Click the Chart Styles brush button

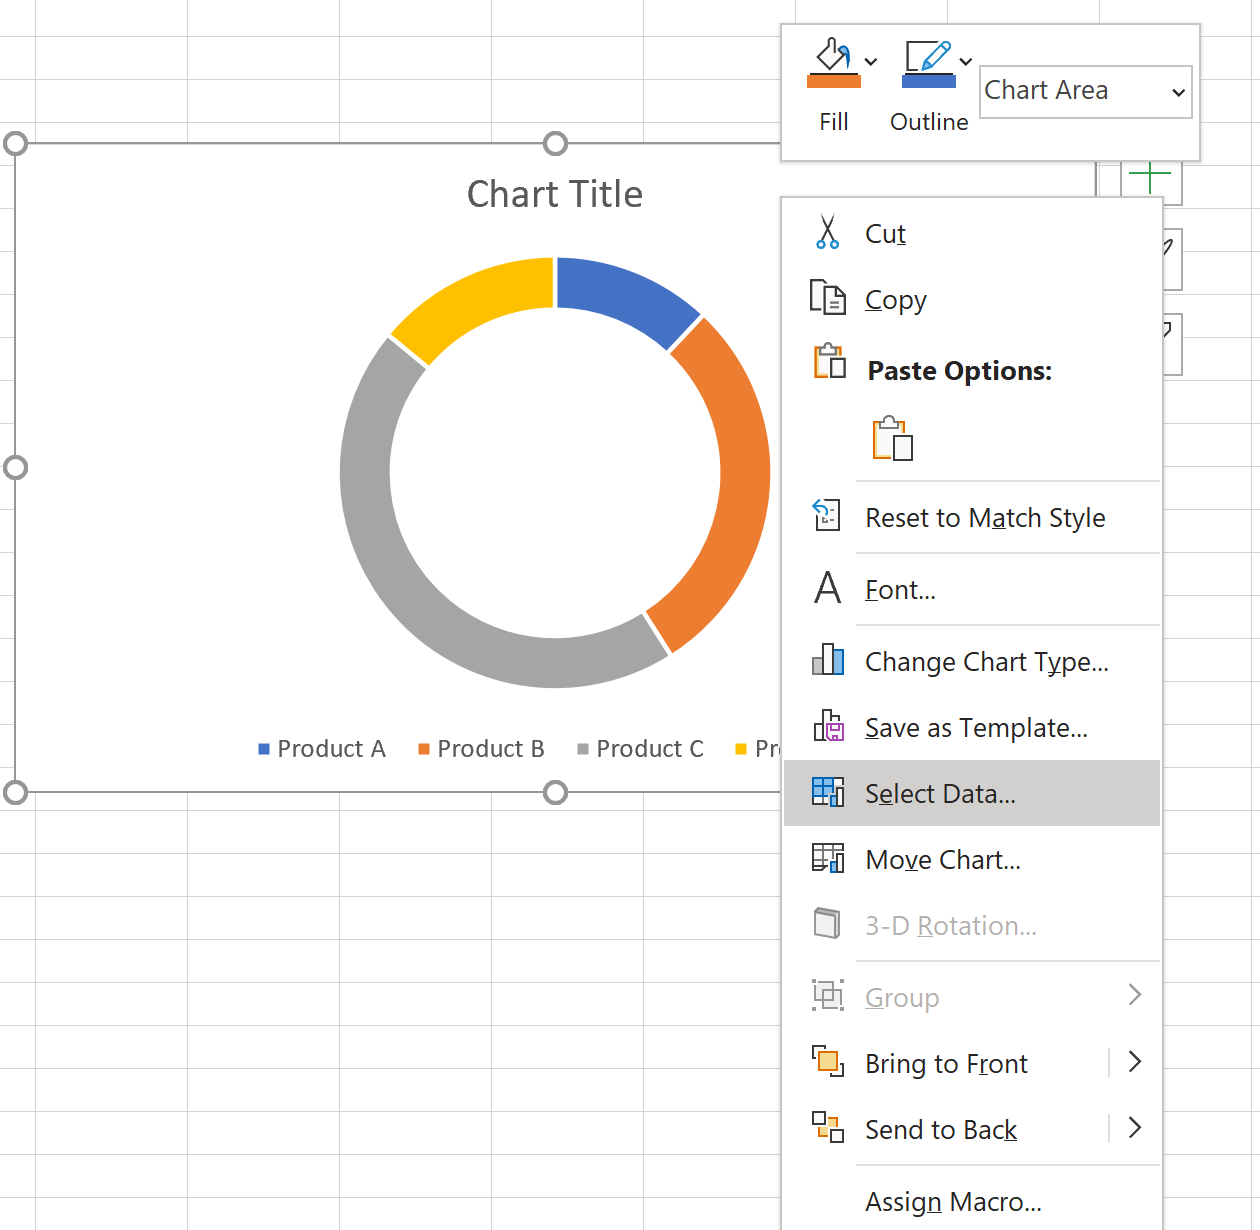pyautogui.click(x=1172, y=259)
